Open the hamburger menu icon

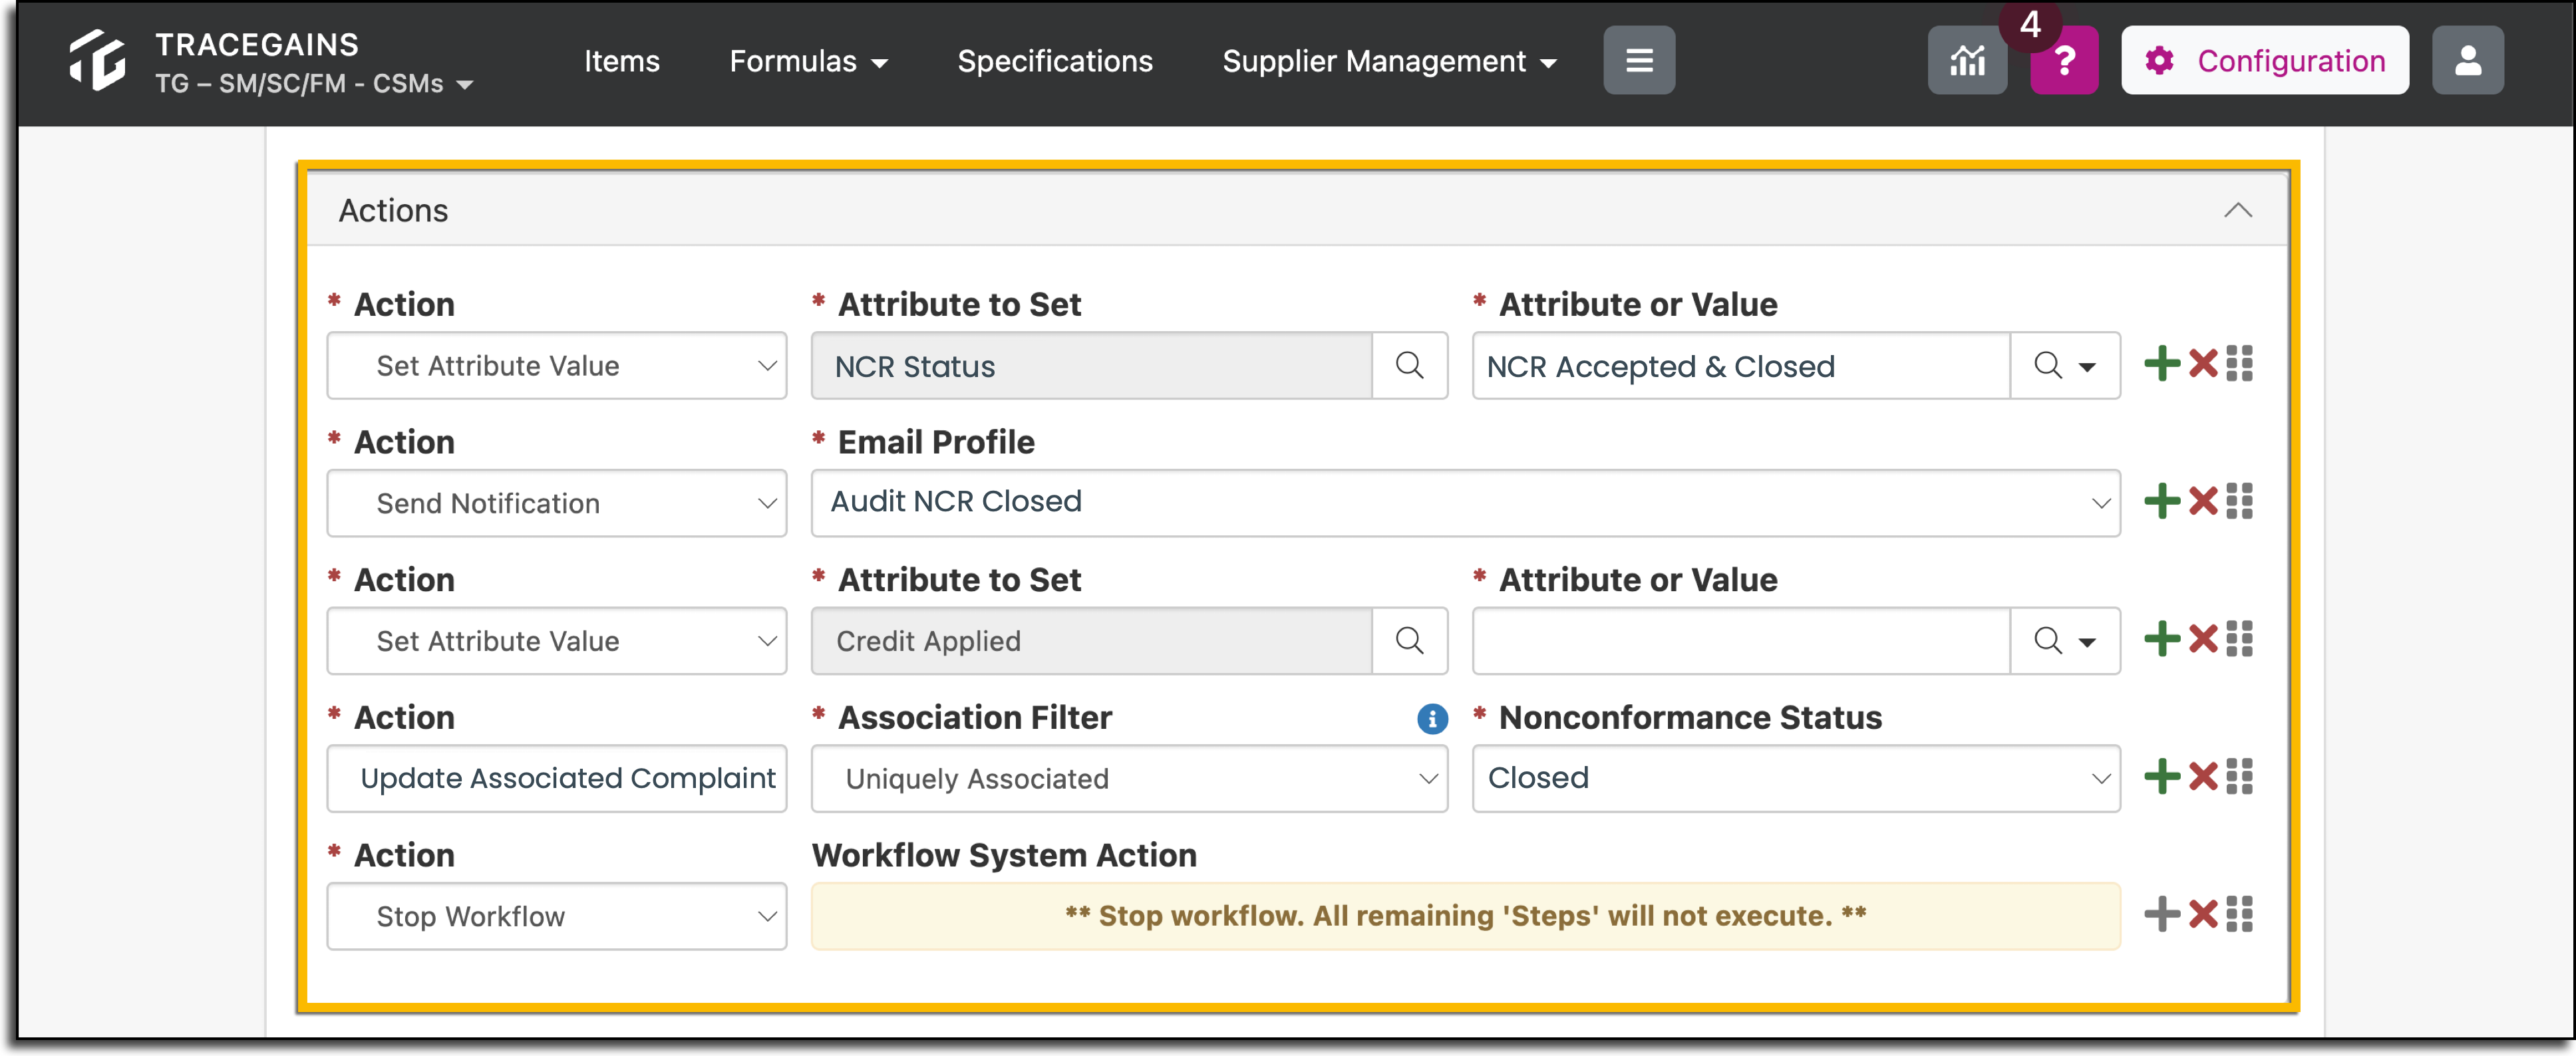tap(1638, 61)
